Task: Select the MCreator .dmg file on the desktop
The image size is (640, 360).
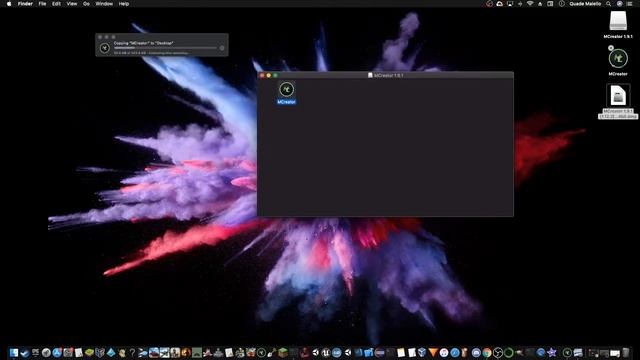Action: 618,96
